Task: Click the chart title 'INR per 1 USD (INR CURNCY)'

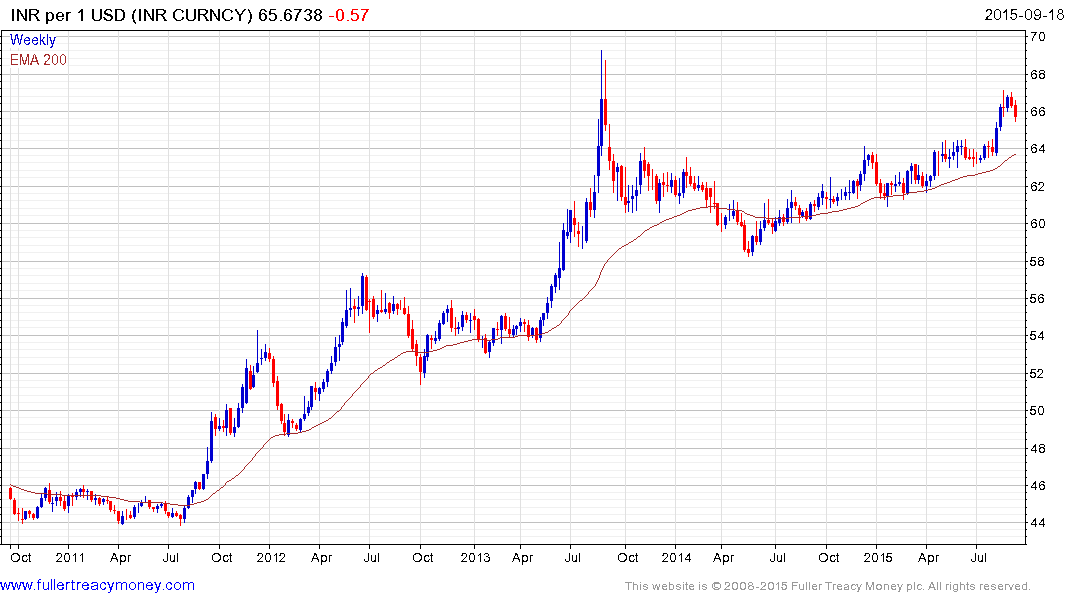Action: [132, 14]
